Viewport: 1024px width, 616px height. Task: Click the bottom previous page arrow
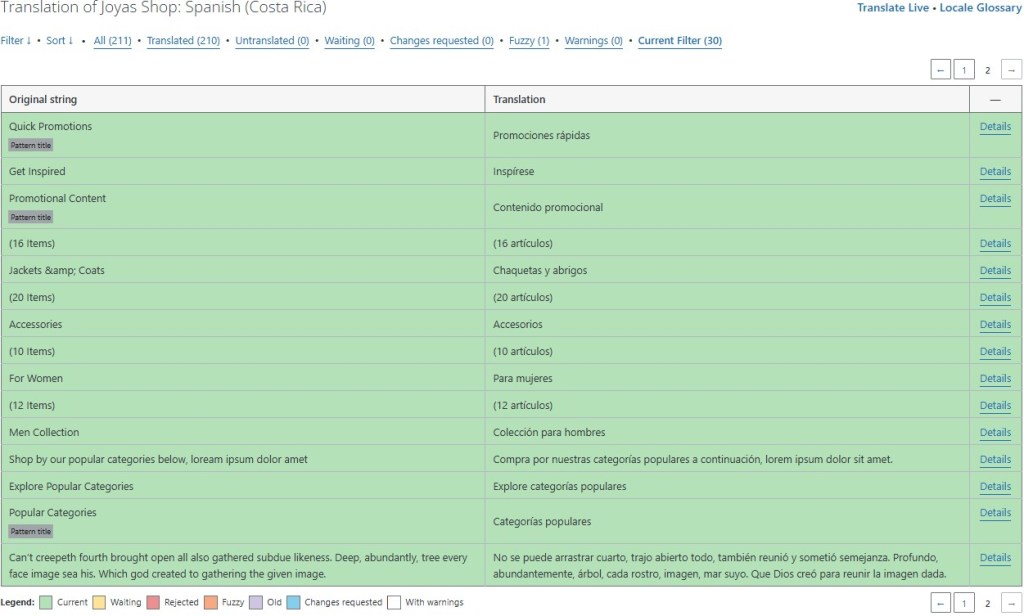[940, 603]
